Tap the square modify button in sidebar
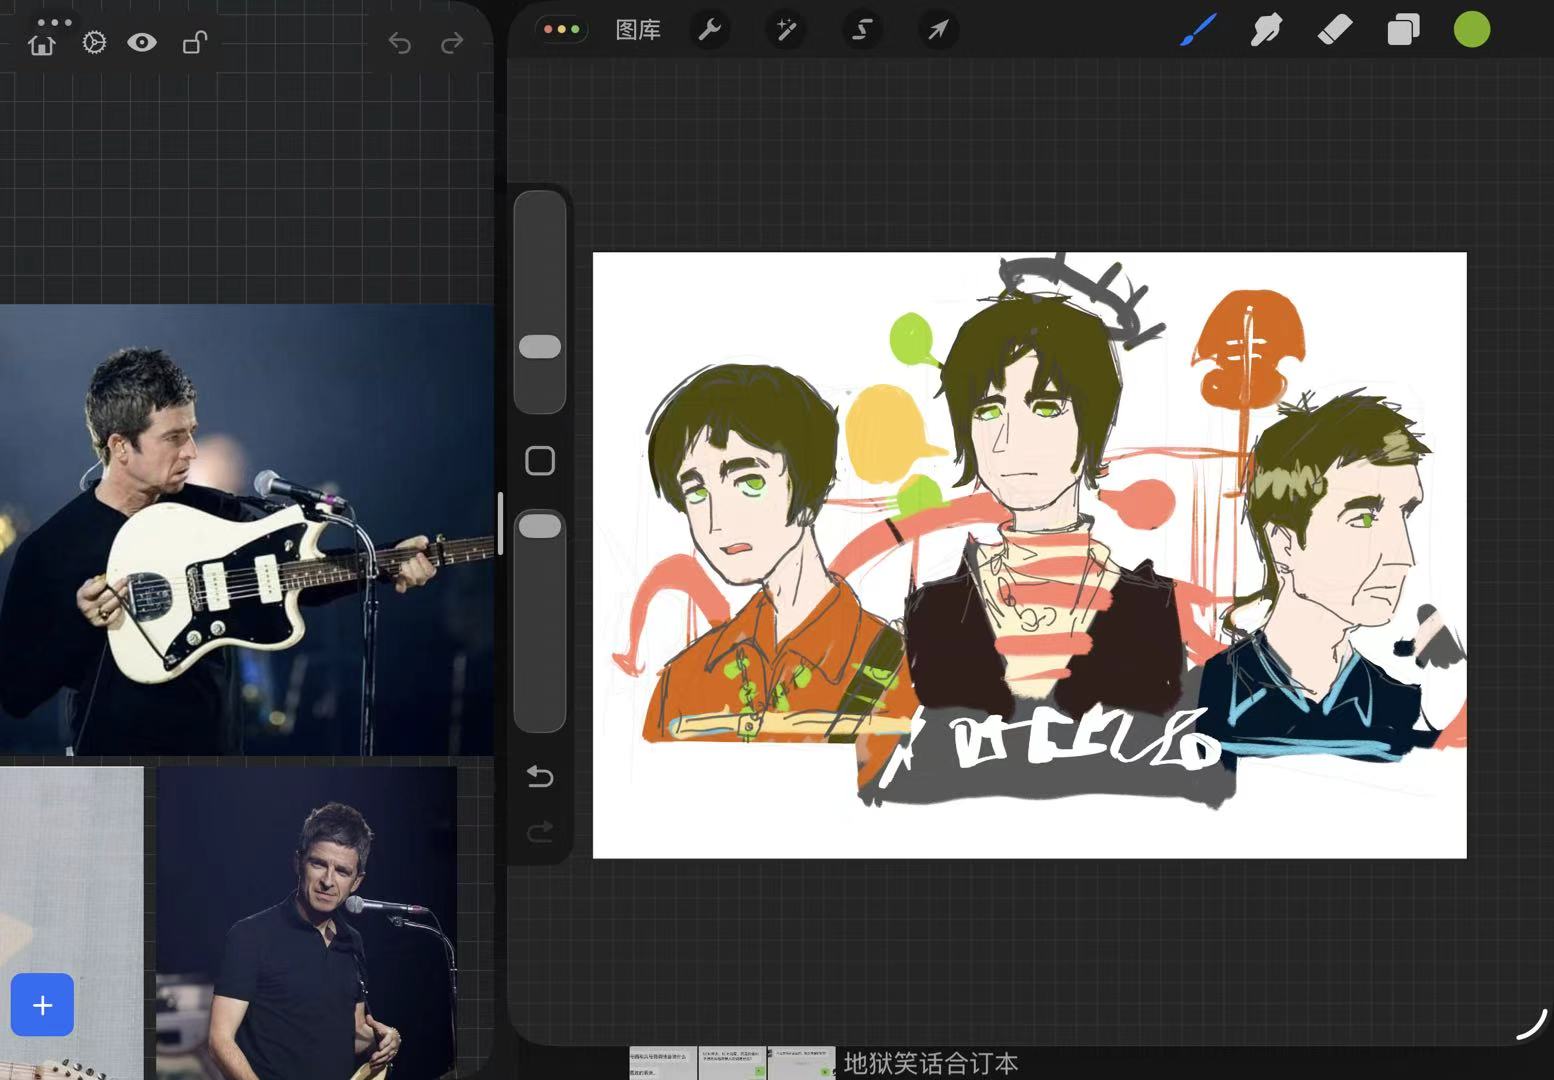This screenshot has height=1080, width=1554. [x=540, y=461]
